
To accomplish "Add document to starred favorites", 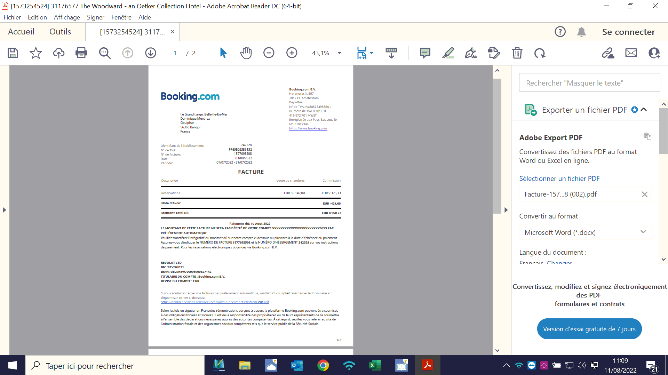I will [36, 53].
